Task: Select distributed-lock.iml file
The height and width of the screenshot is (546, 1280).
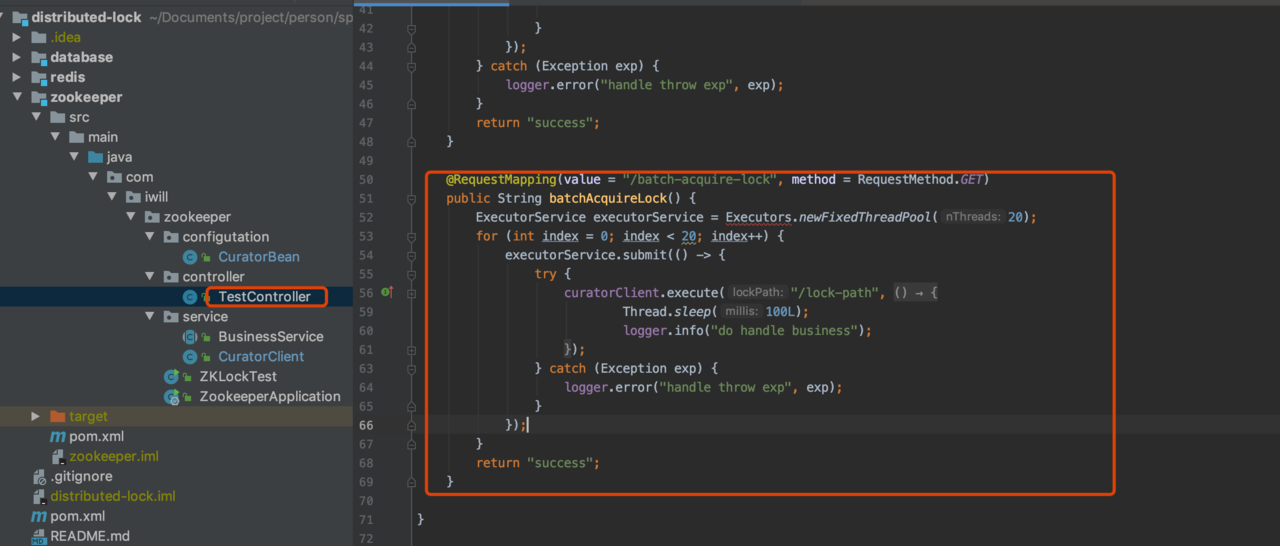Action: pos(113,497)
